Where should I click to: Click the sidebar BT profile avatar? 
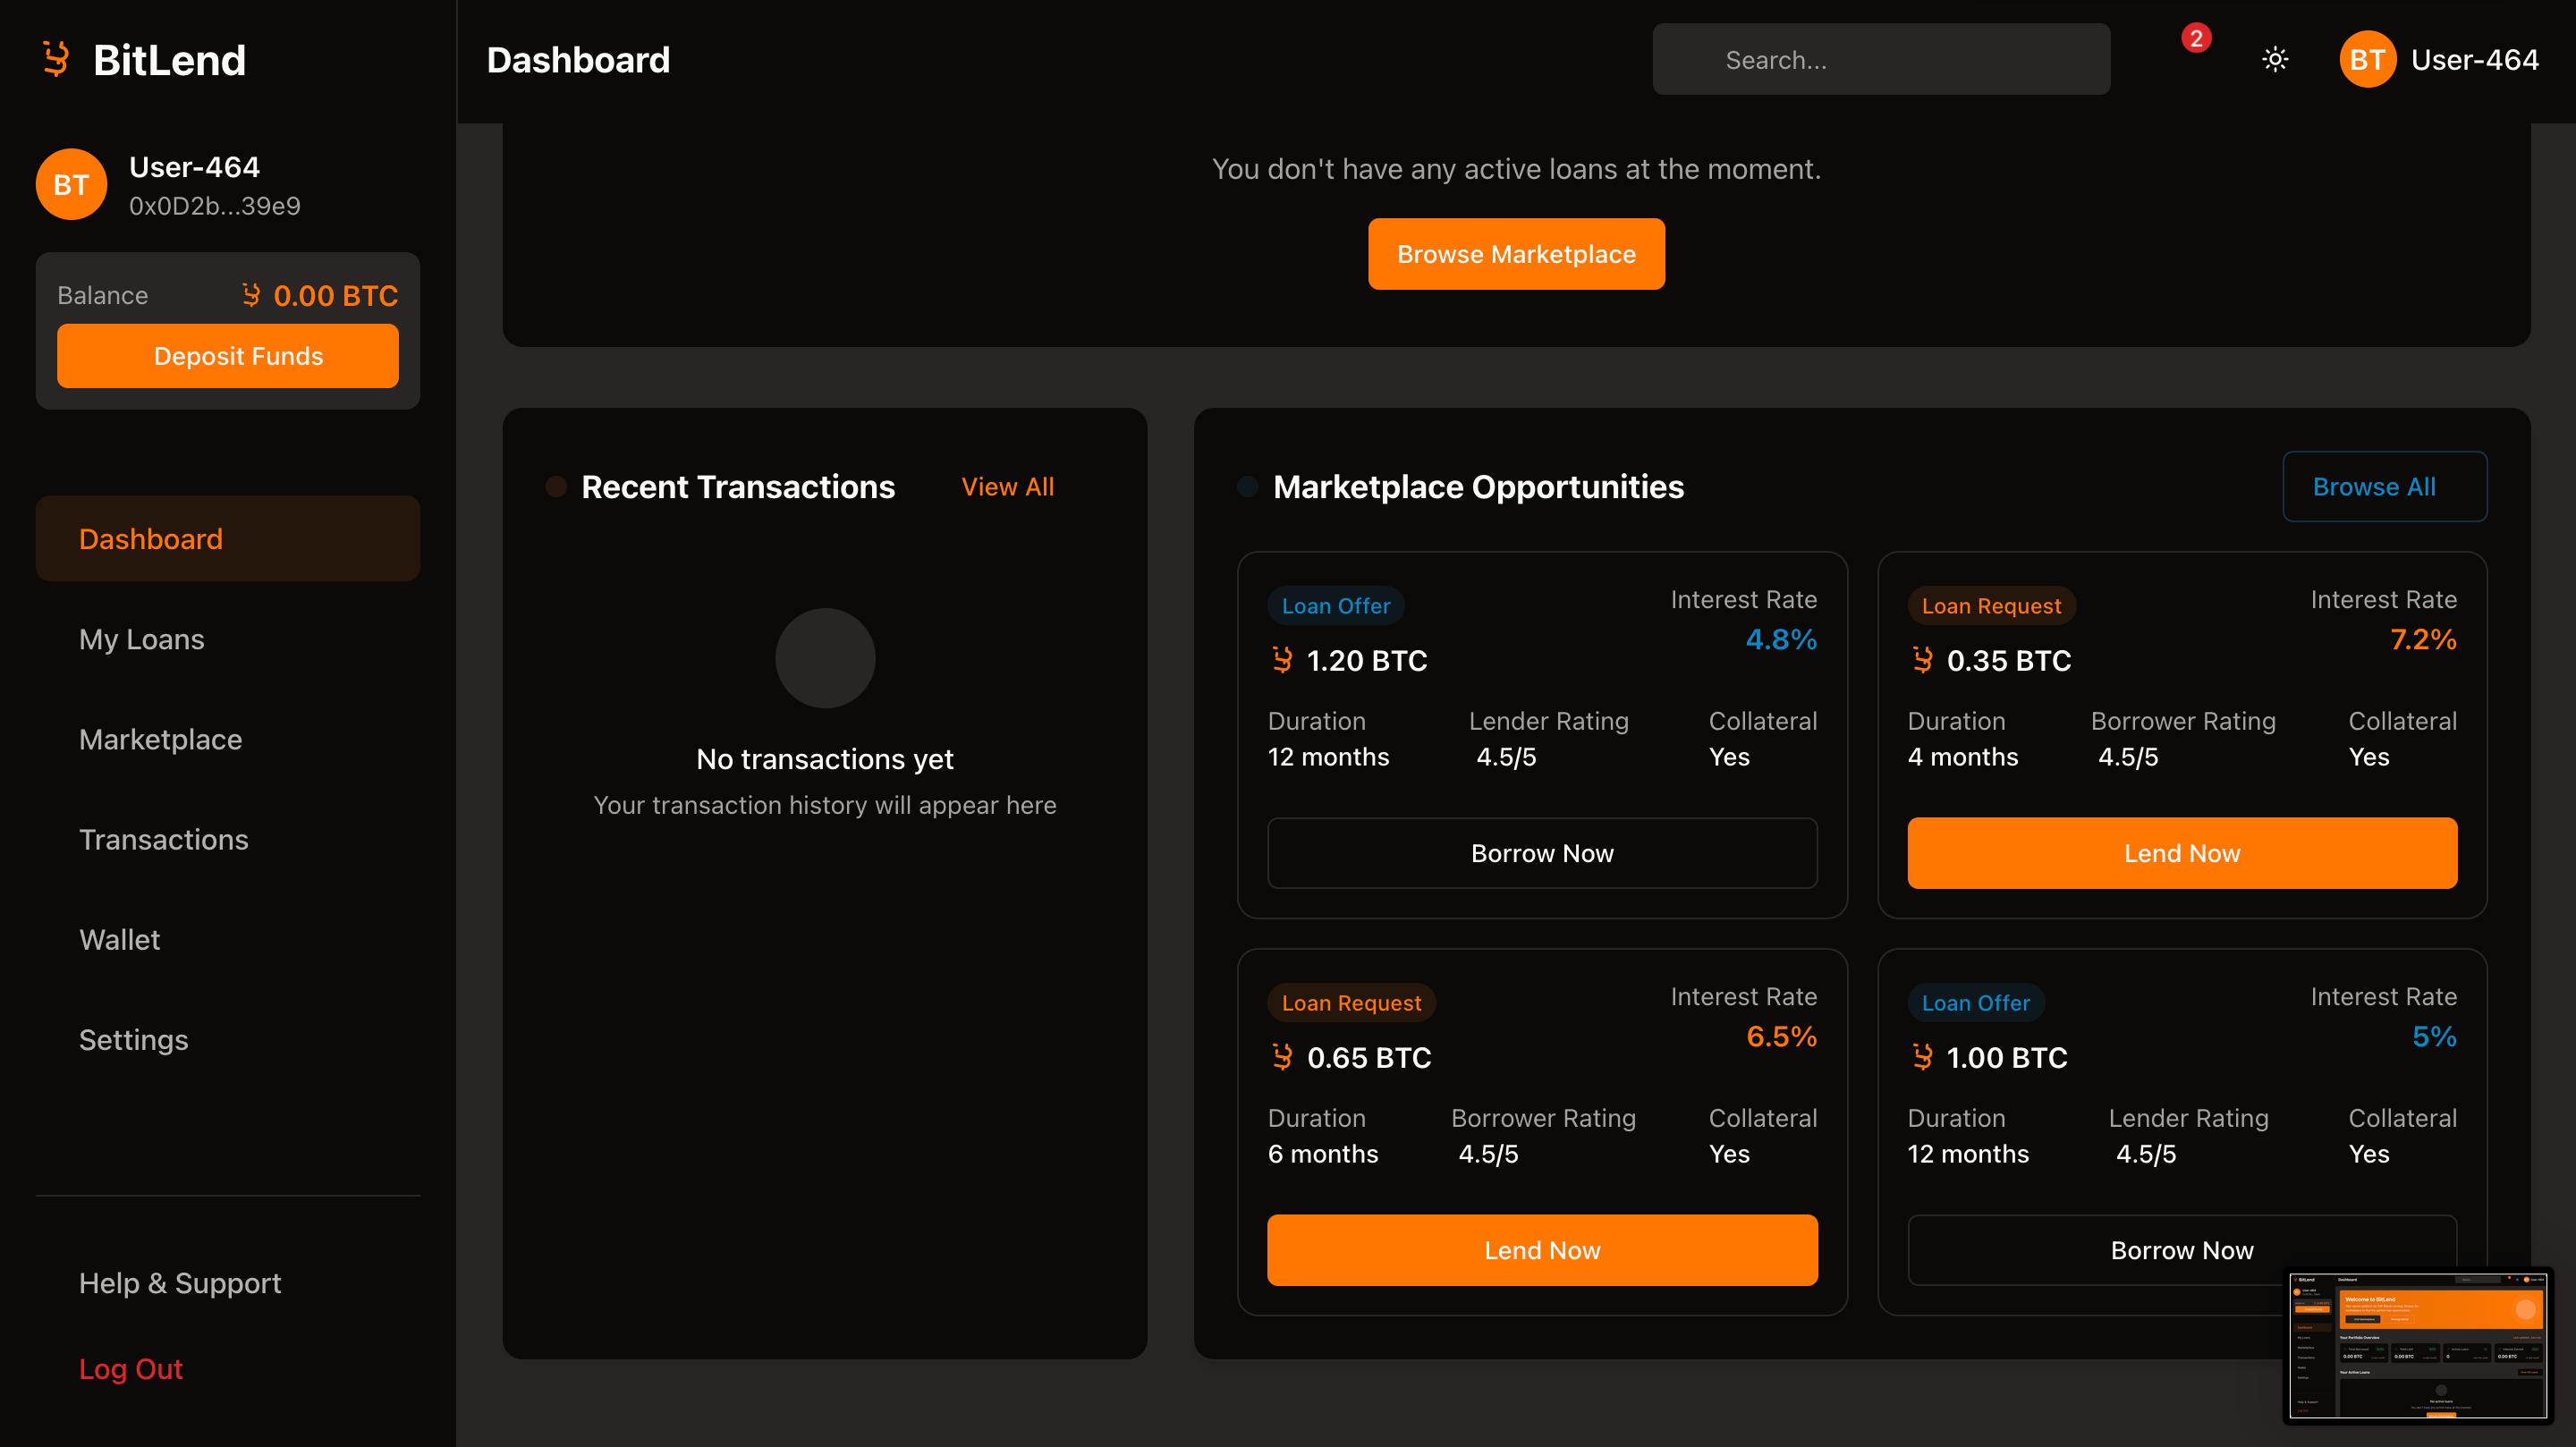pos(71,184)
